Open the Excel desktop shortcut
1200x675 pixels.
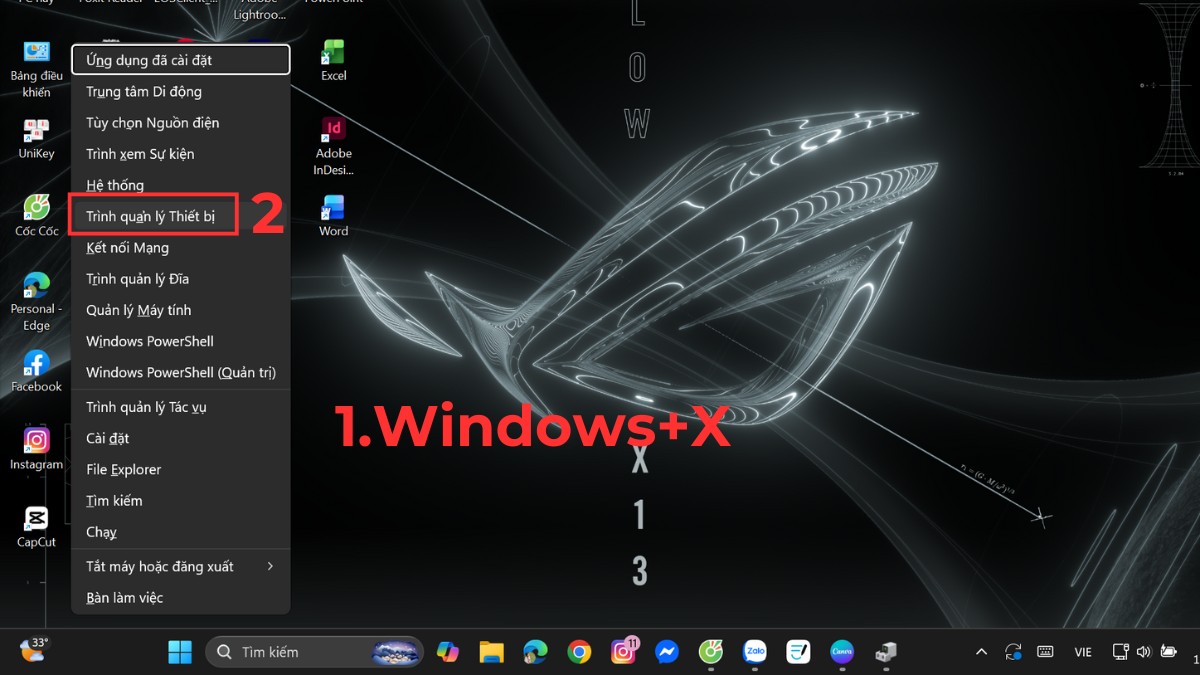333,61
